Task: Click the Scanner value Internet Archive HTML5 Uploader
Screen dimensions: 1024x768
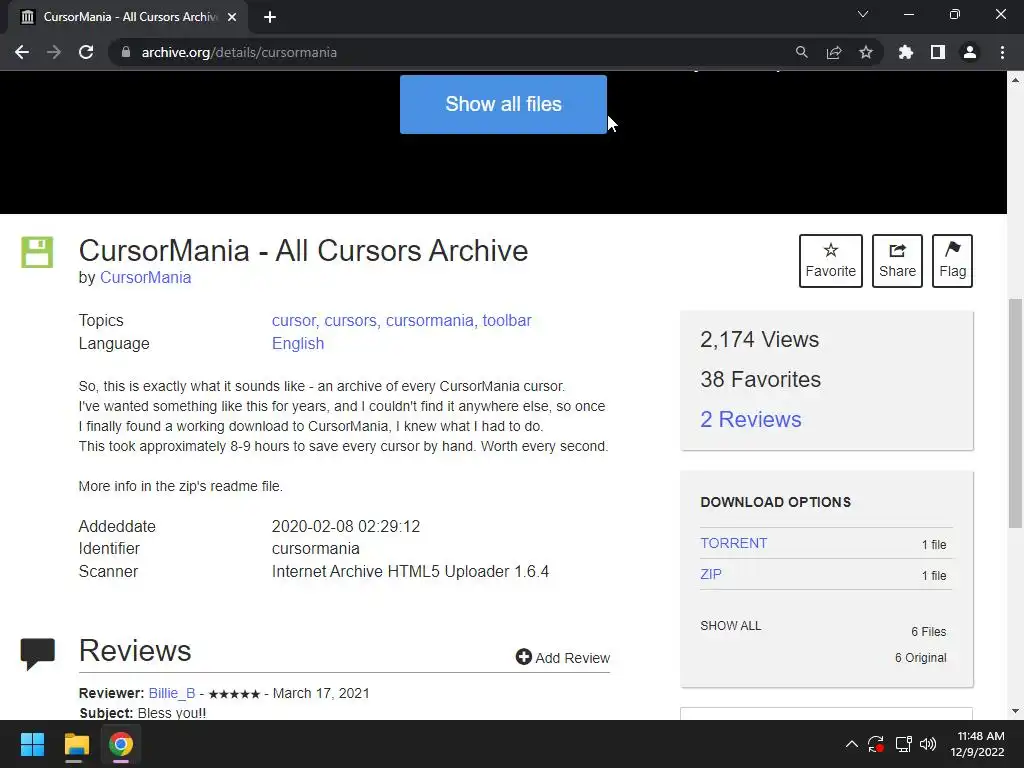Action: 410,571
